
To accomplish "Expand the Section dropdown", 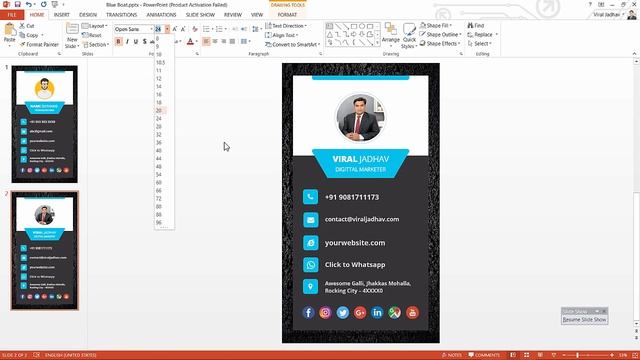I will 96,44.
